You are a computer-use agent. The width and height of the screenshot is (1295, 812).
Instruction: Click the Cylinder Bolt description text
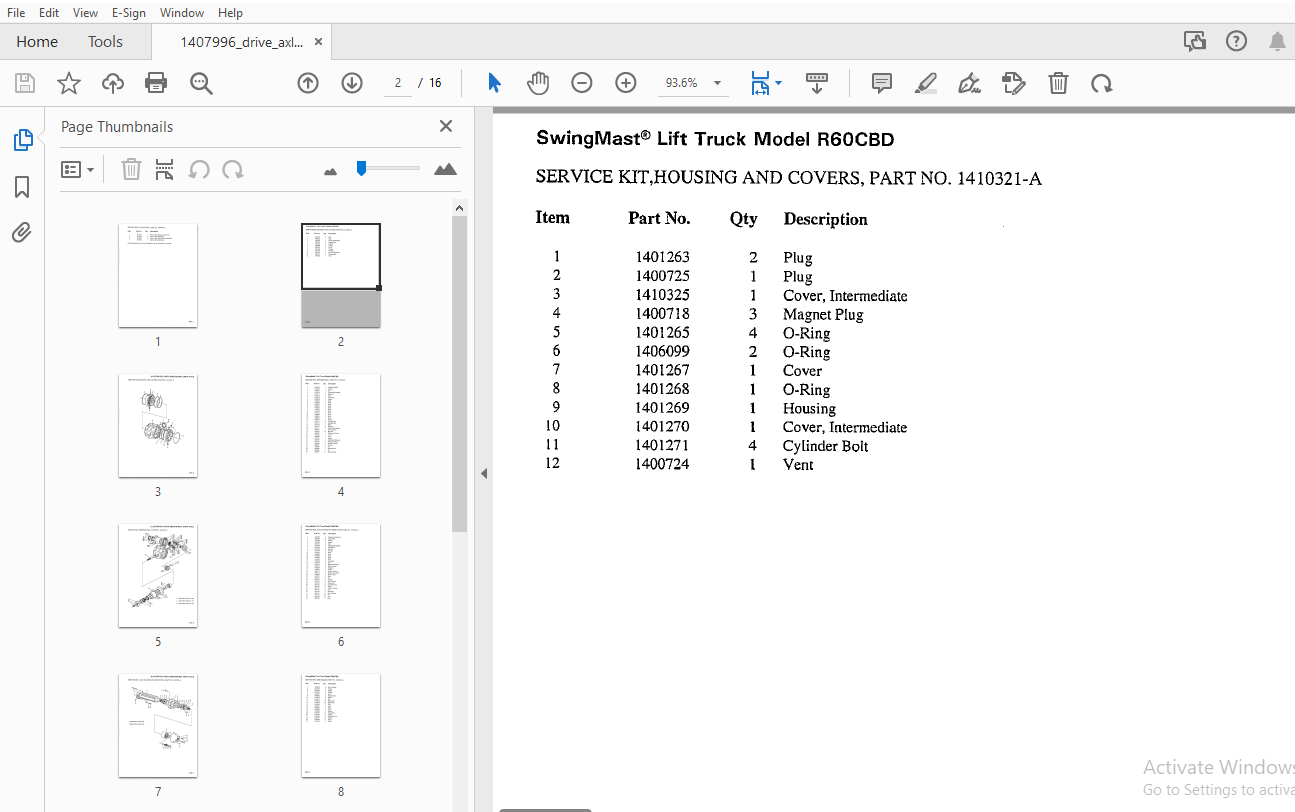coord(826,446)
